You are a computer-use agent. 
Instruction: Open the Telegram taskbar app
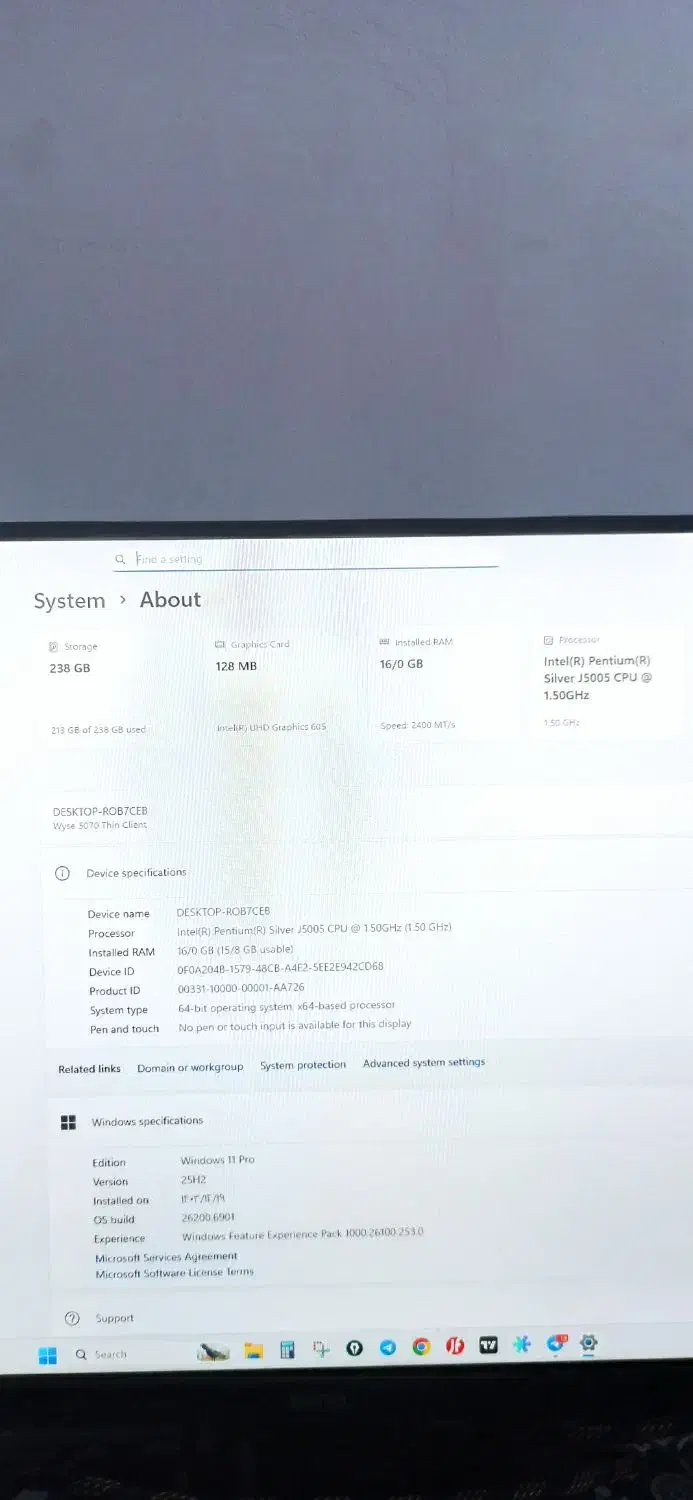(x=388, y=1348)
